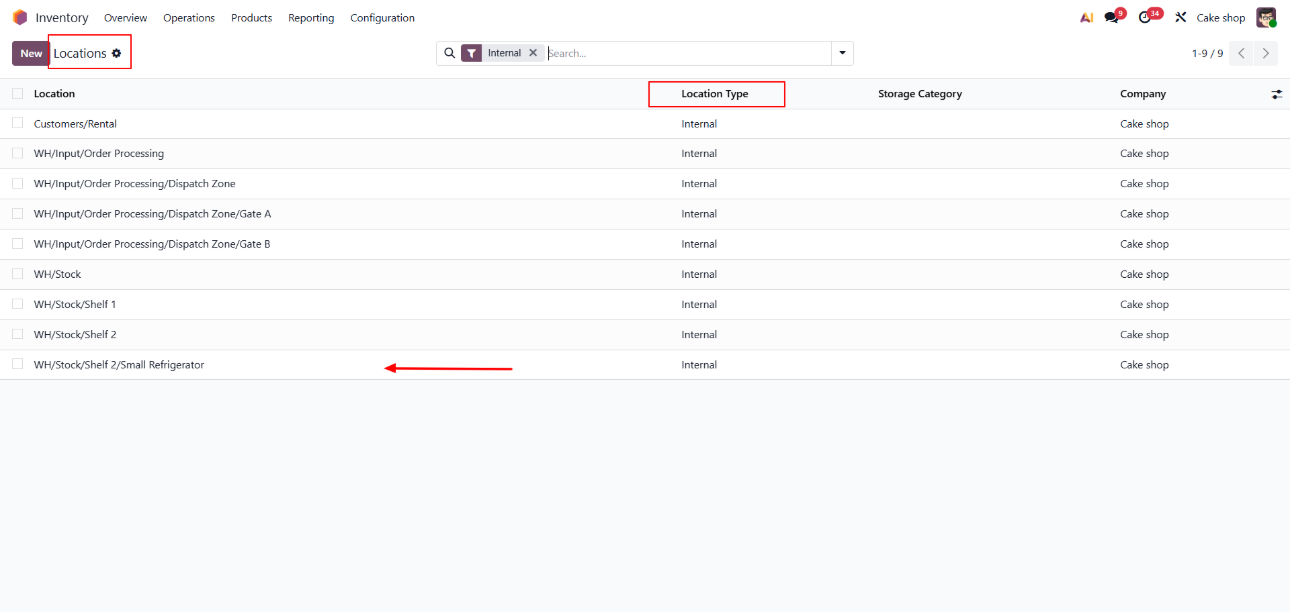Open the Configuration menu dropdown
This screenshot has height=612, width=1290.
[382, 18]
